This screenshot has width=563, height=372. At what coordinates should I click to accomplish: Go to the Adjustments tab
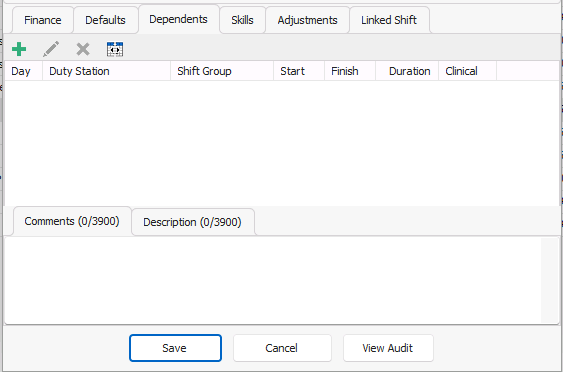[x=307, y=20]
